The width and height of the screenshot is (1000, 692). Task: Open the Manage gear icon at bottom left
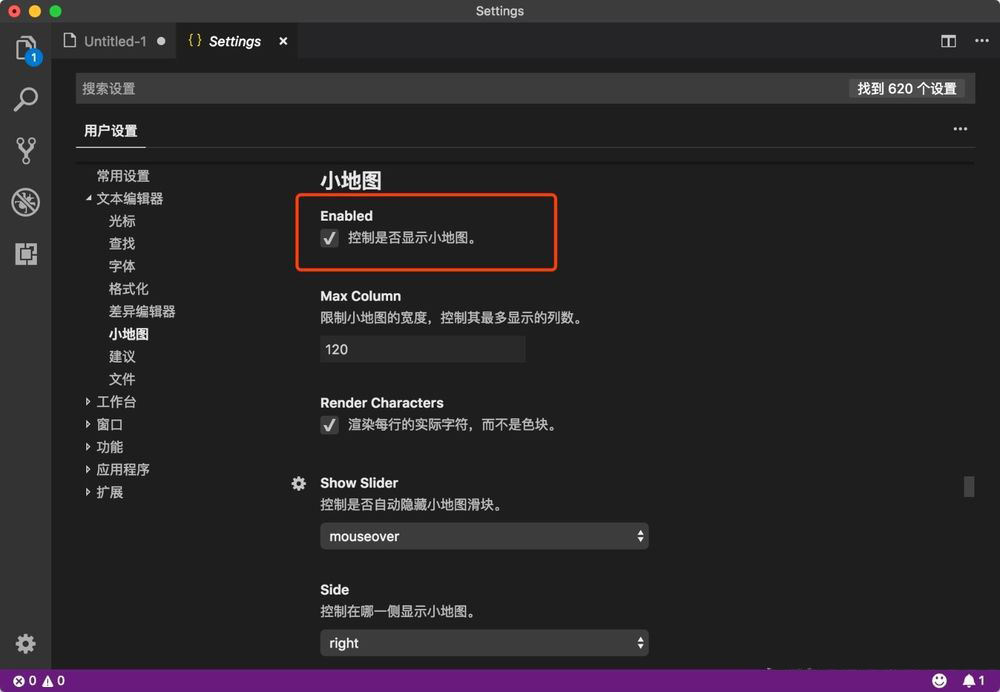25,644
